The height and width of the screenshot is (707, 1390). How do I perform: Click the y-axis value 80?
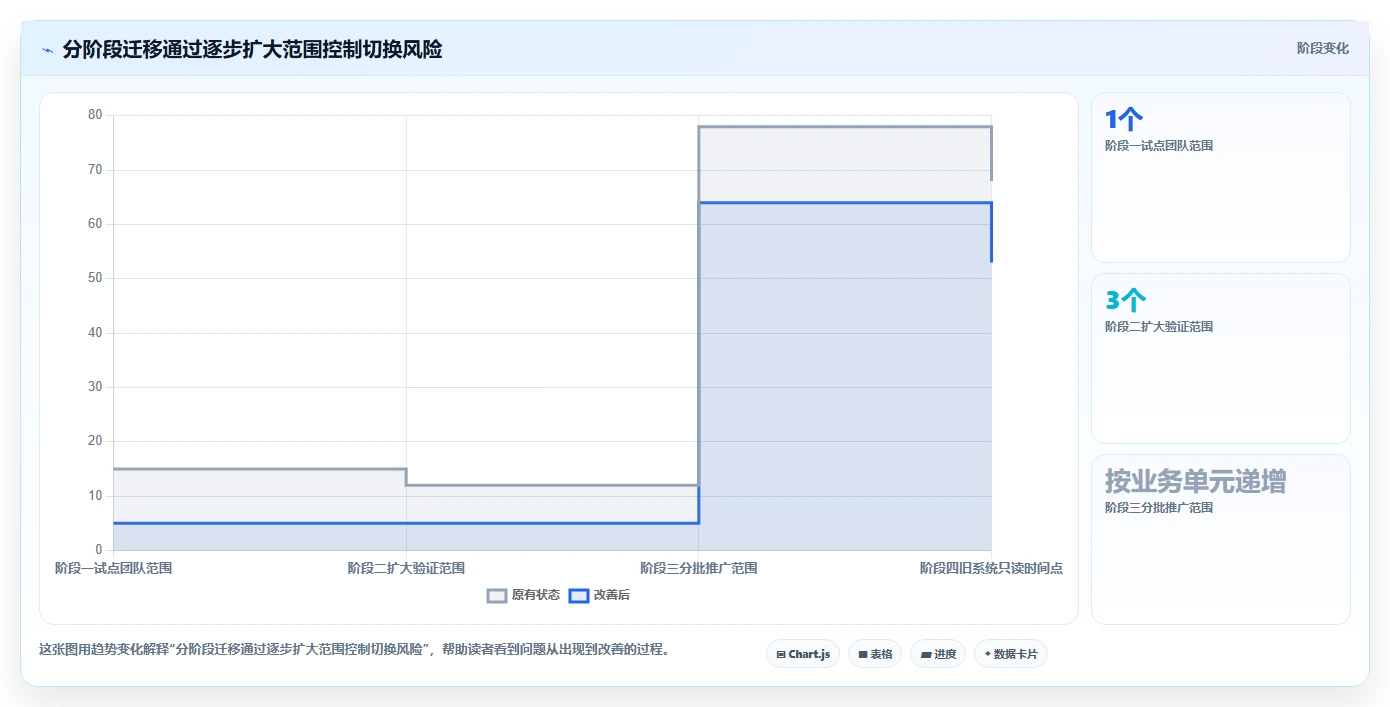point(95,115)
